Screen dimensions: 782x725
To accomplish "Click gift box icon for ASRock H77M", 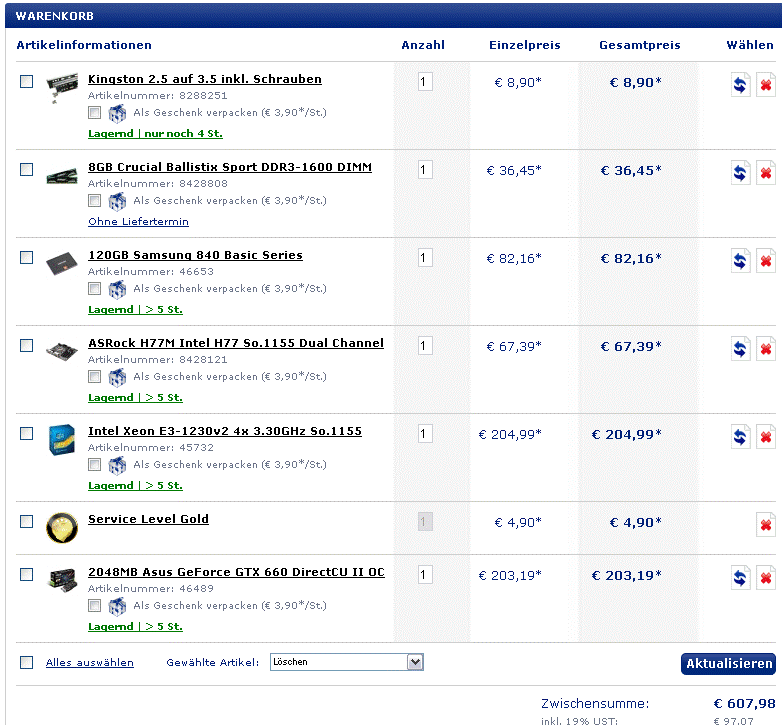I will pos(117,377).
